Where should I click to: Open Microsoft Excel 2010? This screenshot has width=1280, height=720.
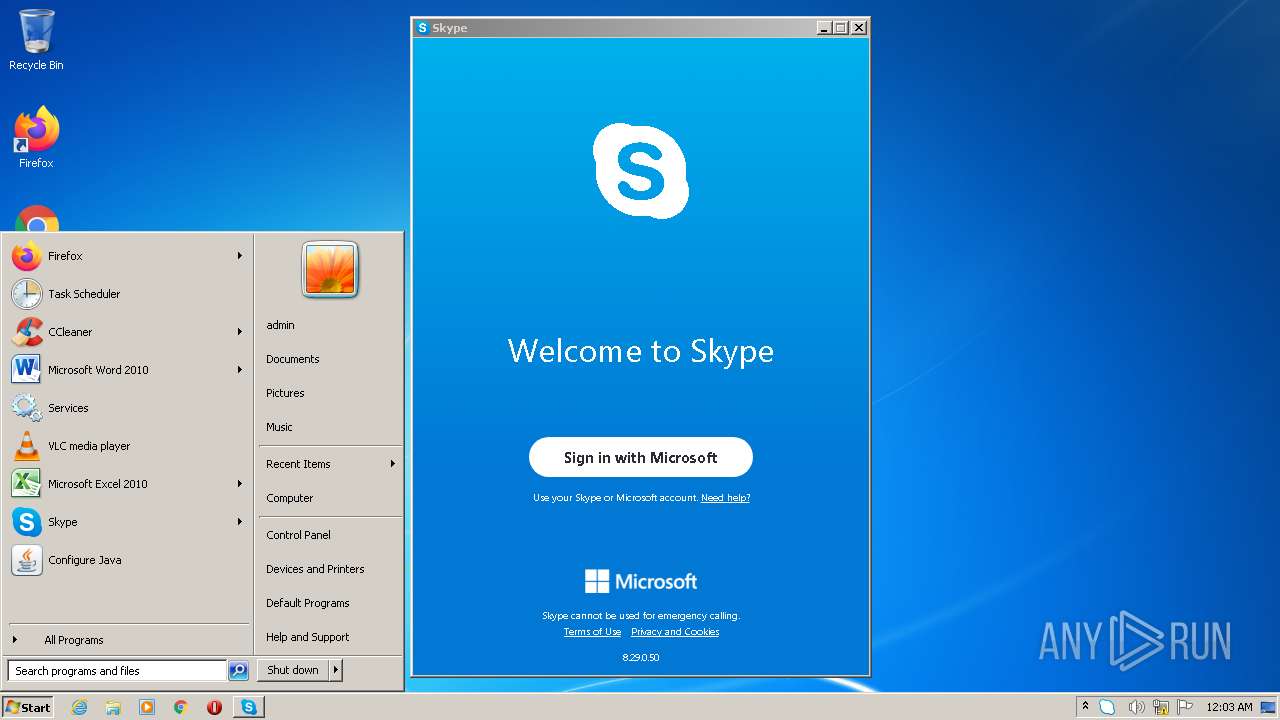click(x=127, y=484)
